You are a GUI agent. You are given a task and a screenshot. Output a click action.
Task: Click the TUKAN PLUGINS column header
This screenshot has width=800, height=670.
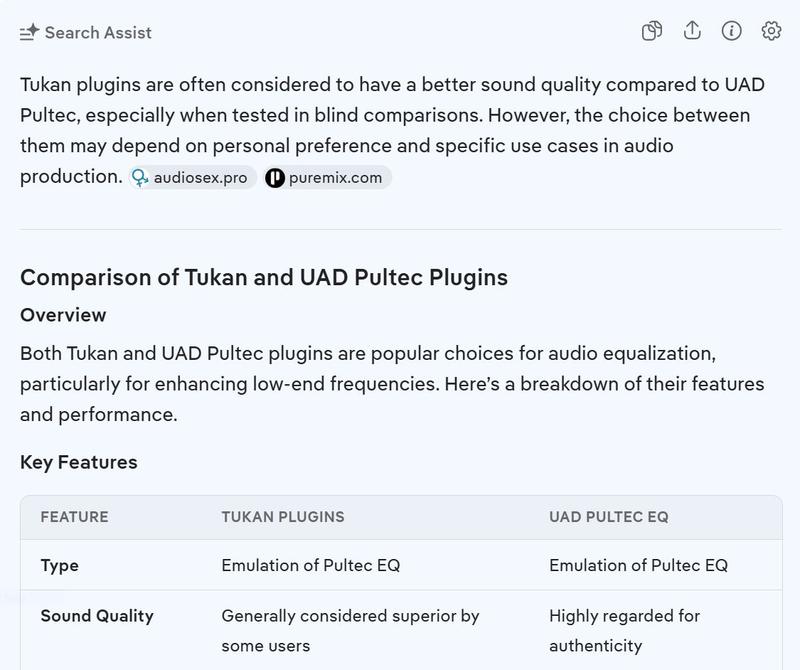(x=283, y=517)
